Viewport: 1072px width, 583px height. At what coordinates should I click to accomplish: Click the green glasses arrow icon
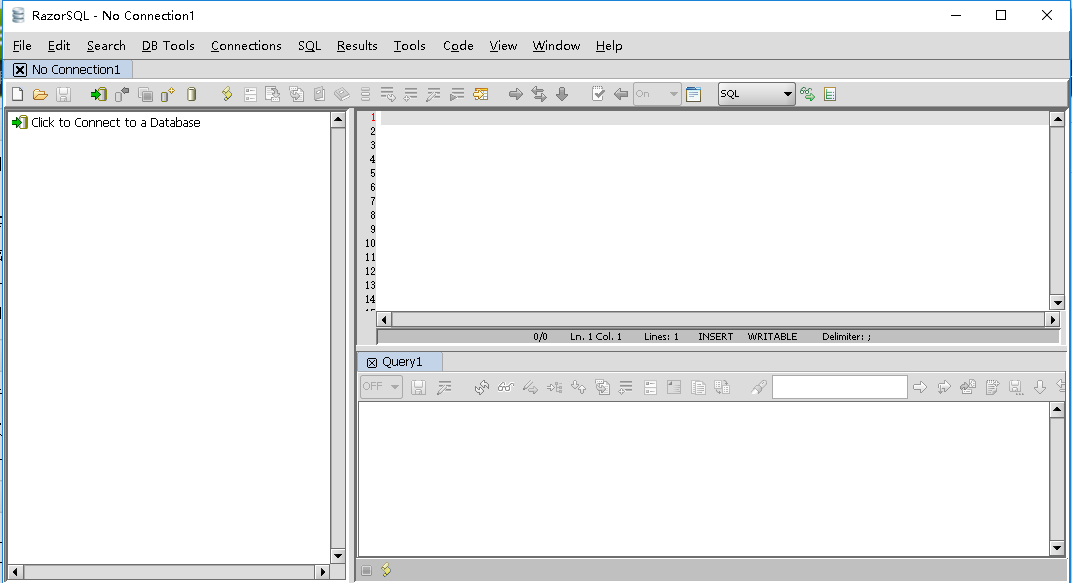tap(807, 94)
